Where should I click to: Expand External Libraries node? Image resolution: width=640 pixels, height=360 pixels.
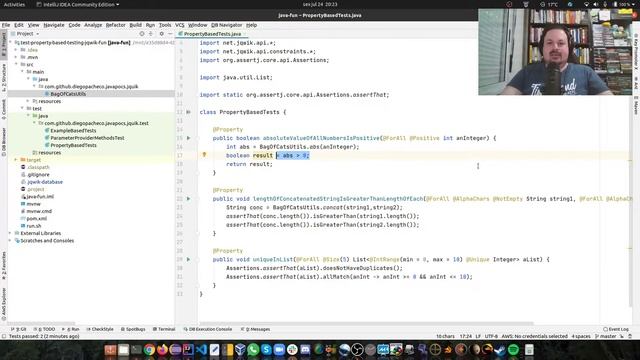(11, 233)
